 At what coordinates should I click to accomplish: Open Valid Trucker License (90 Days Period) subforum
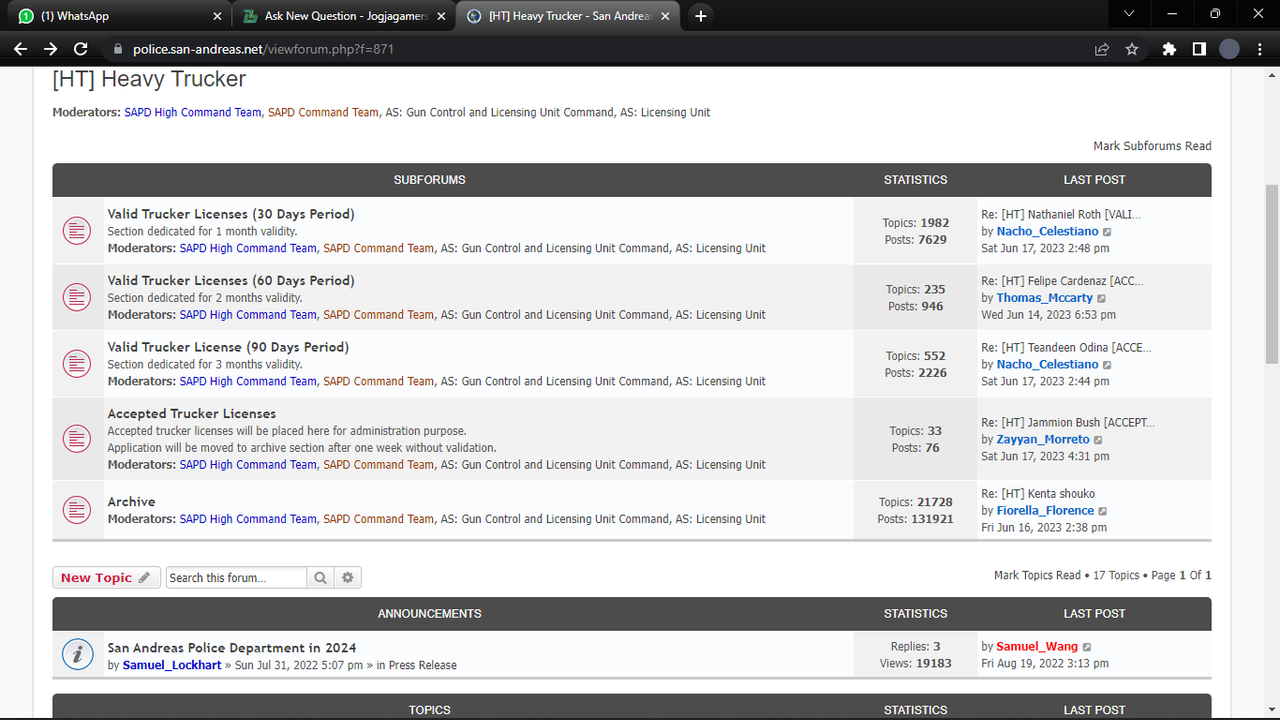(x=228, y=347)
